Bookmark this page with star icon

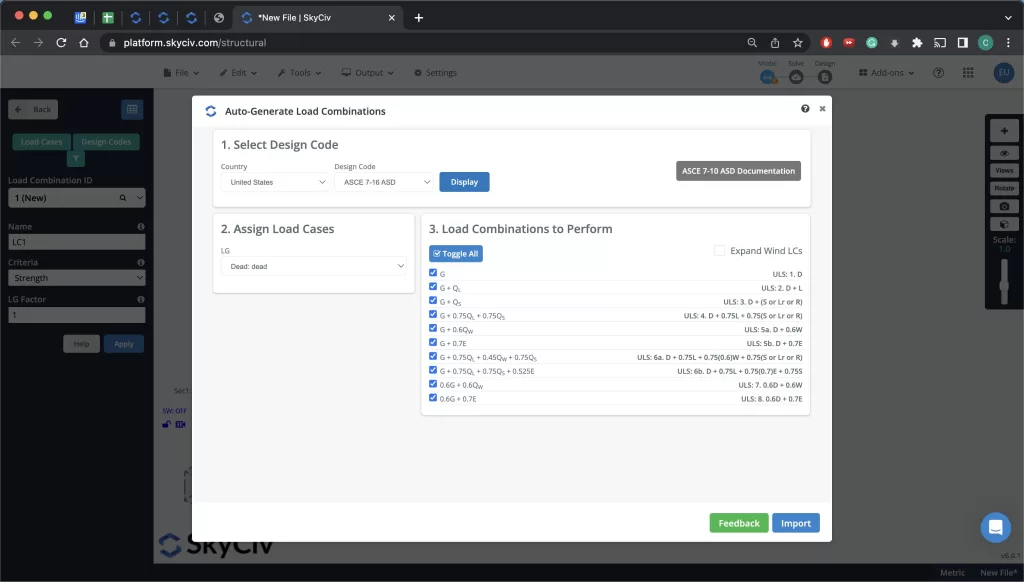pos(797,42)
